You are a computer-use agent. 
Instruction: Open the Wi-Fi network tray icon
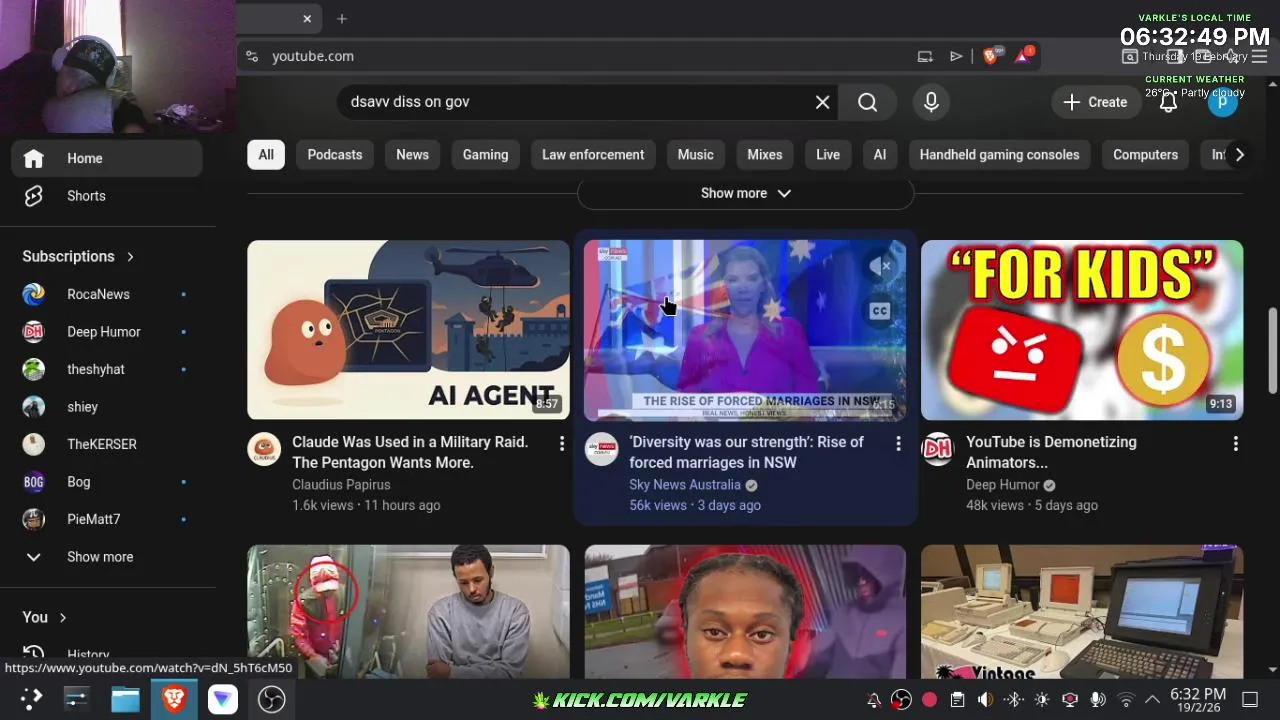tap(1126, 700)
